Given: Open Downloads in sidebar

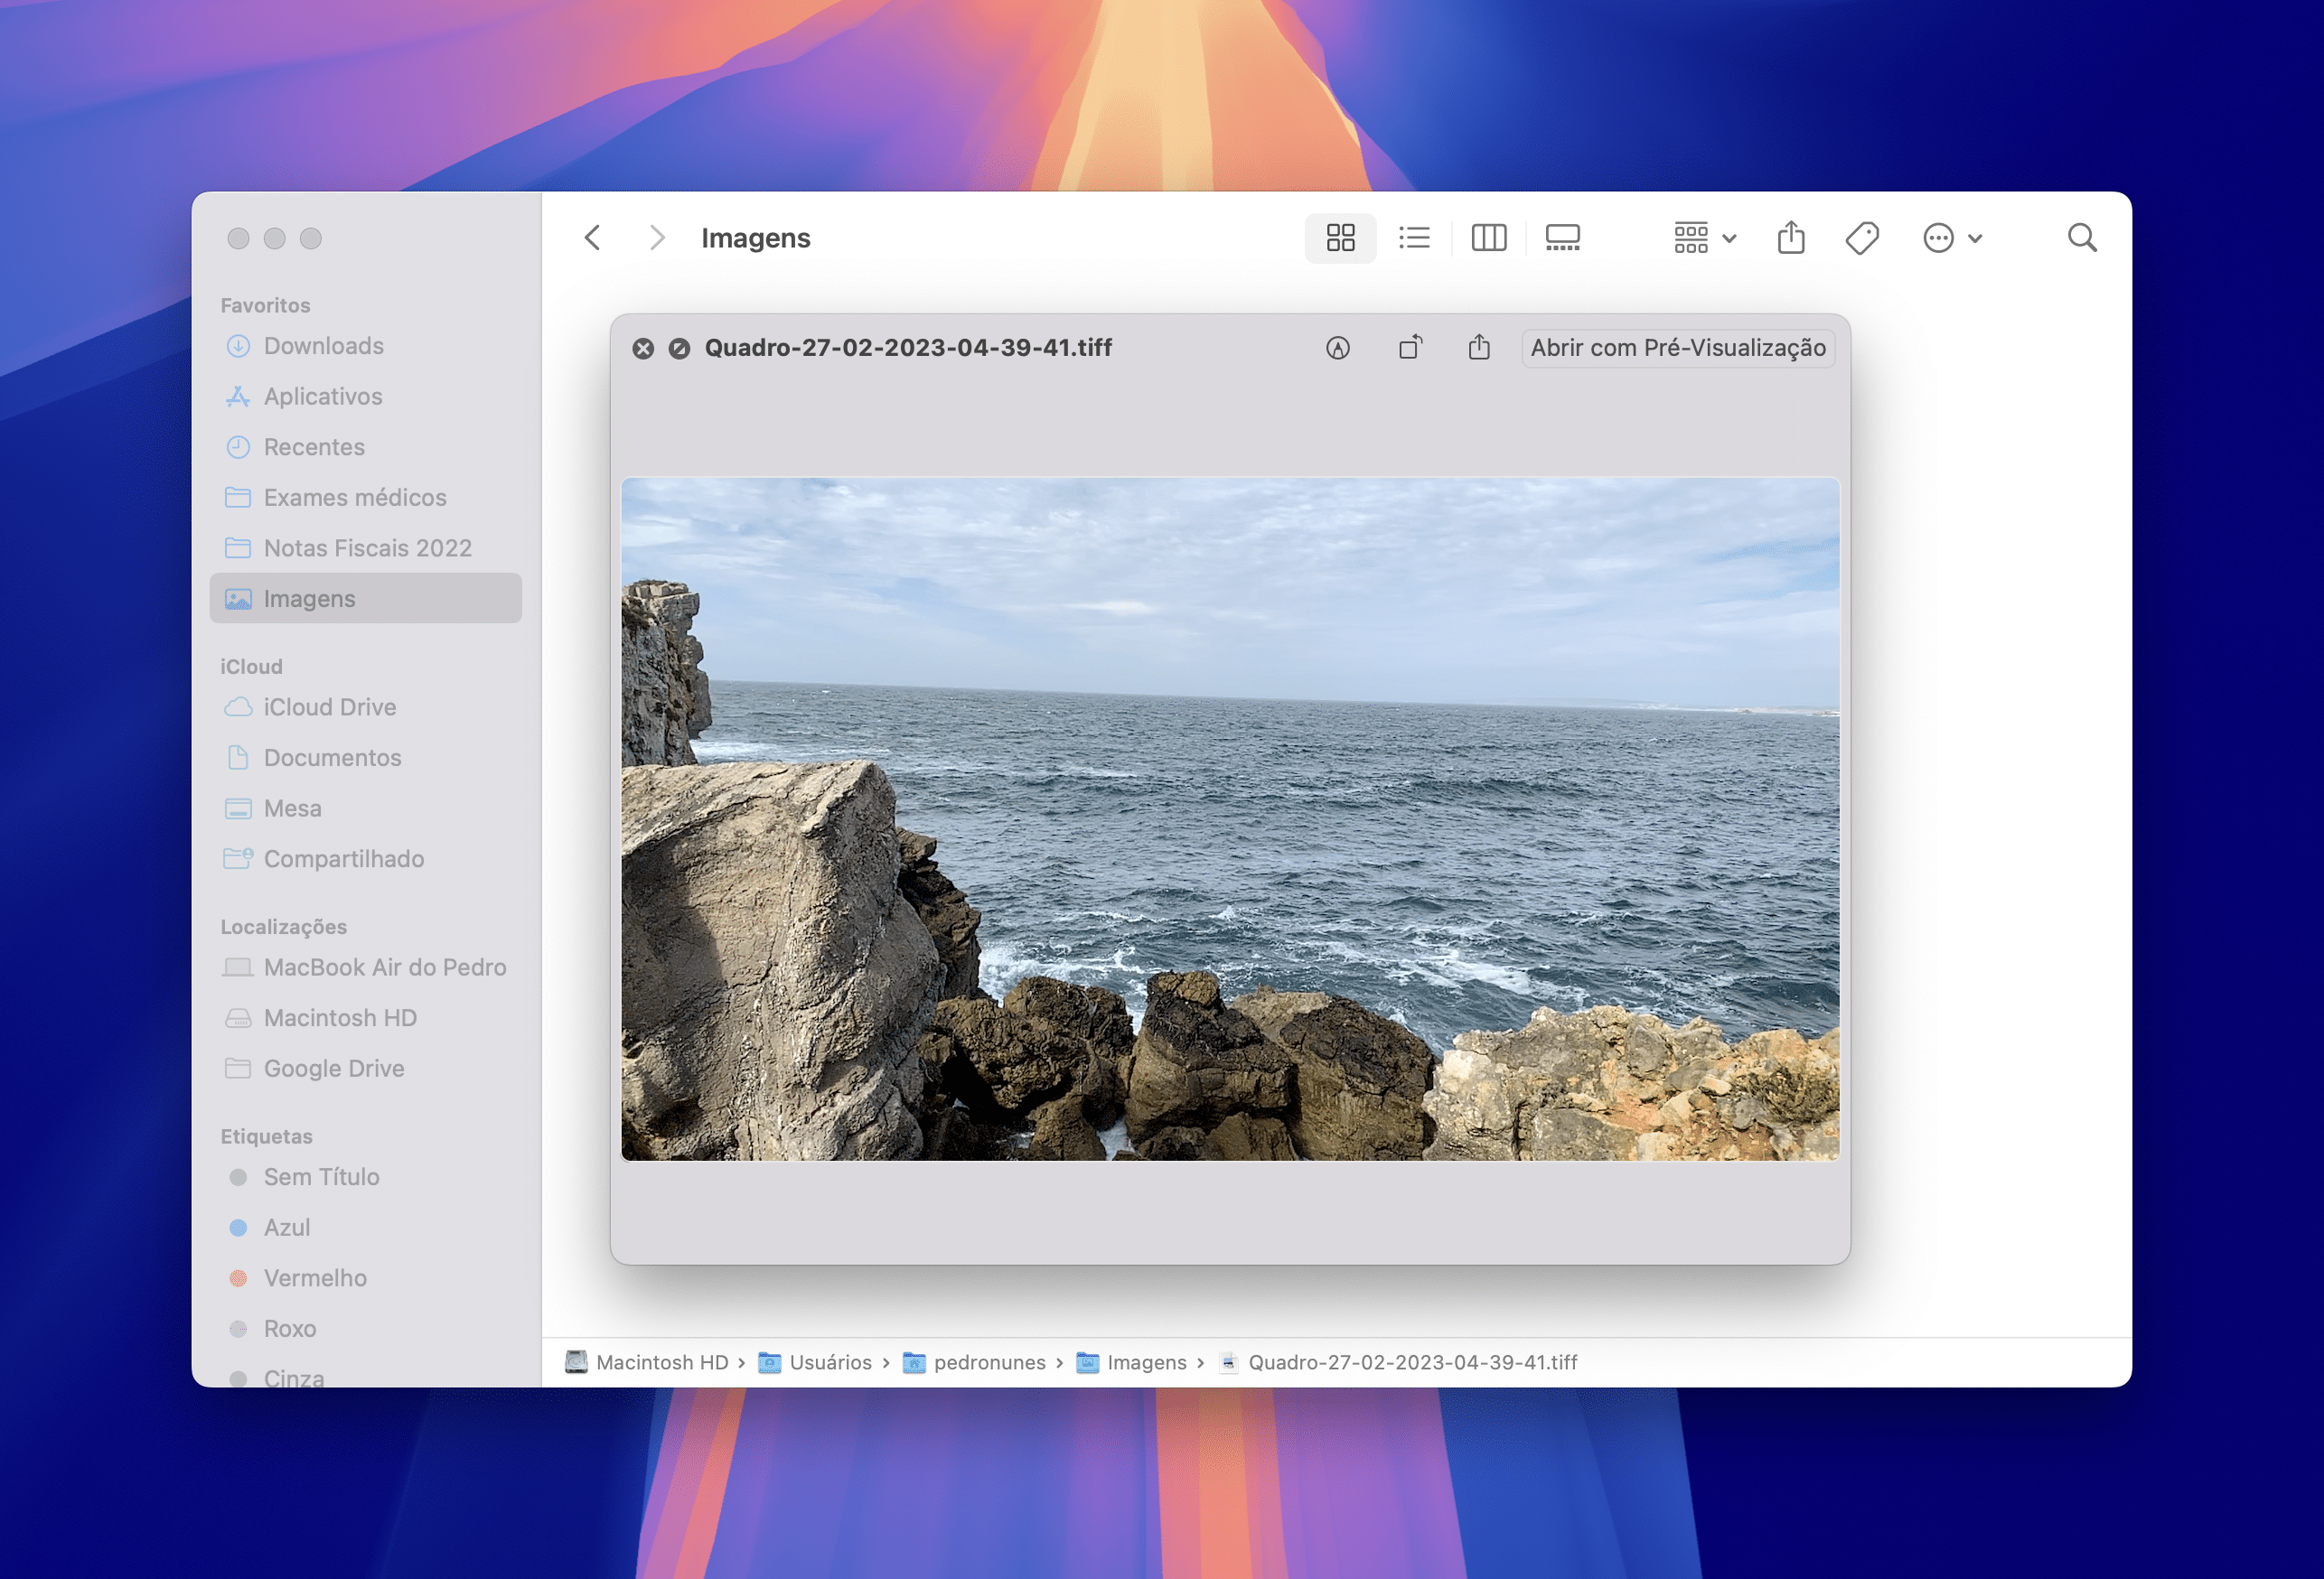Looking at the screenshot, I should coord(366,346).
